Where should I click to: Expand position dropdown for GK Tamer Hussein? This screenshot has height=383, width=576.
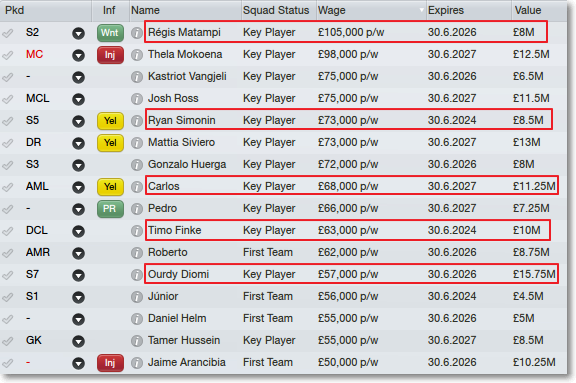tap(78, 341)
